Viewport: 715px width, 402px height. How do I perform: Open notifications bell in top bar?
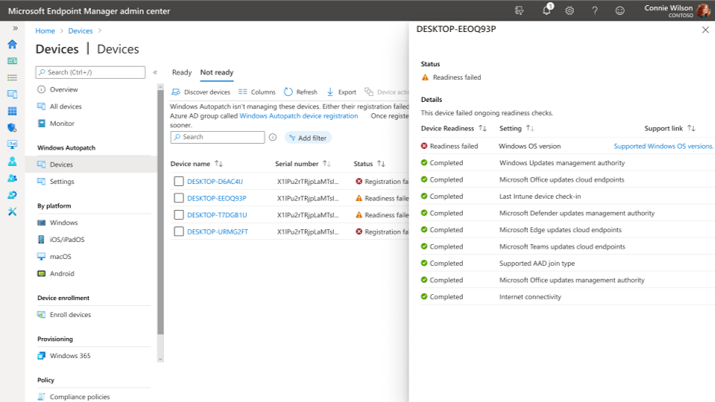coord(546,10)
